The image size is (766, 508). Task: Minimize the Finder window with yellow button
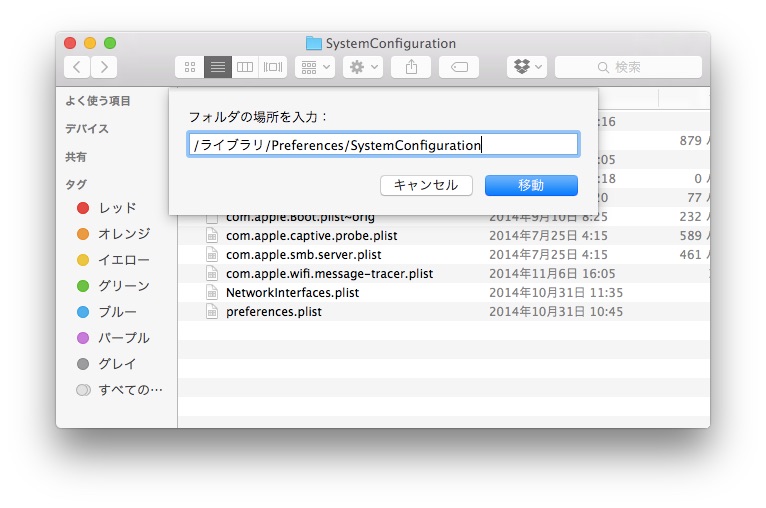point(90,43)
